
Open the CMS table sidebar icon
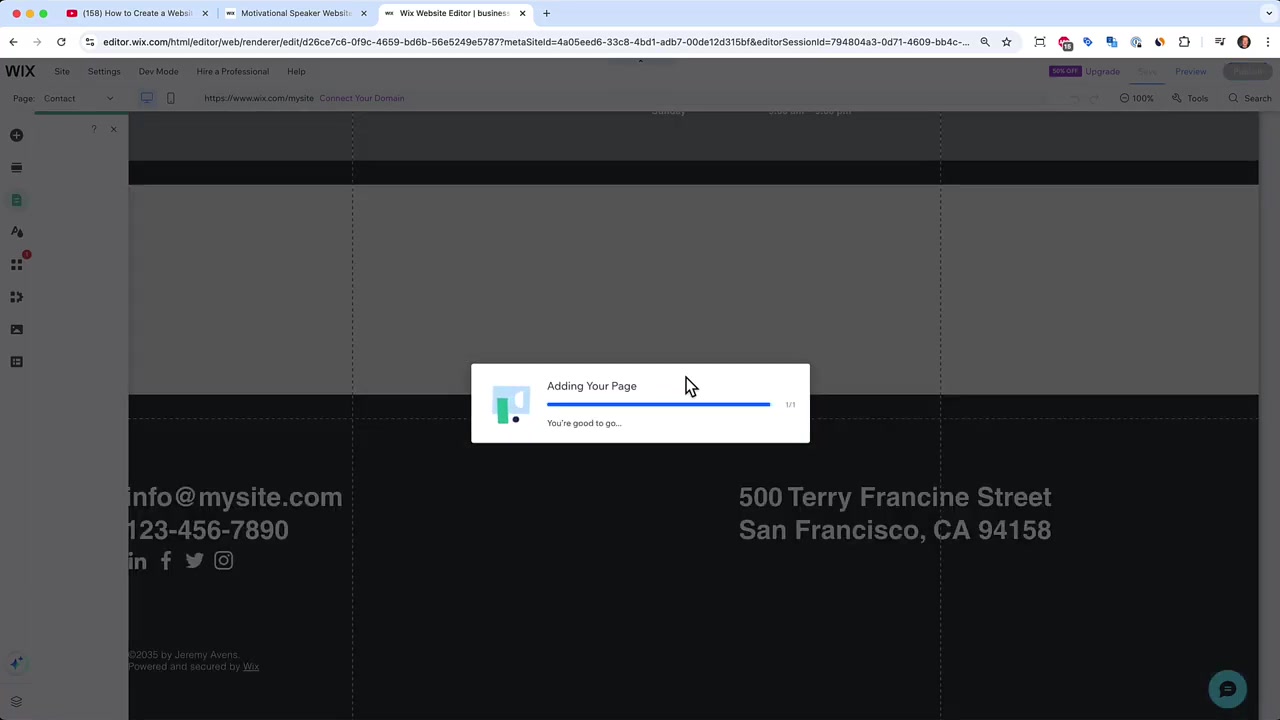click(16, 361)
